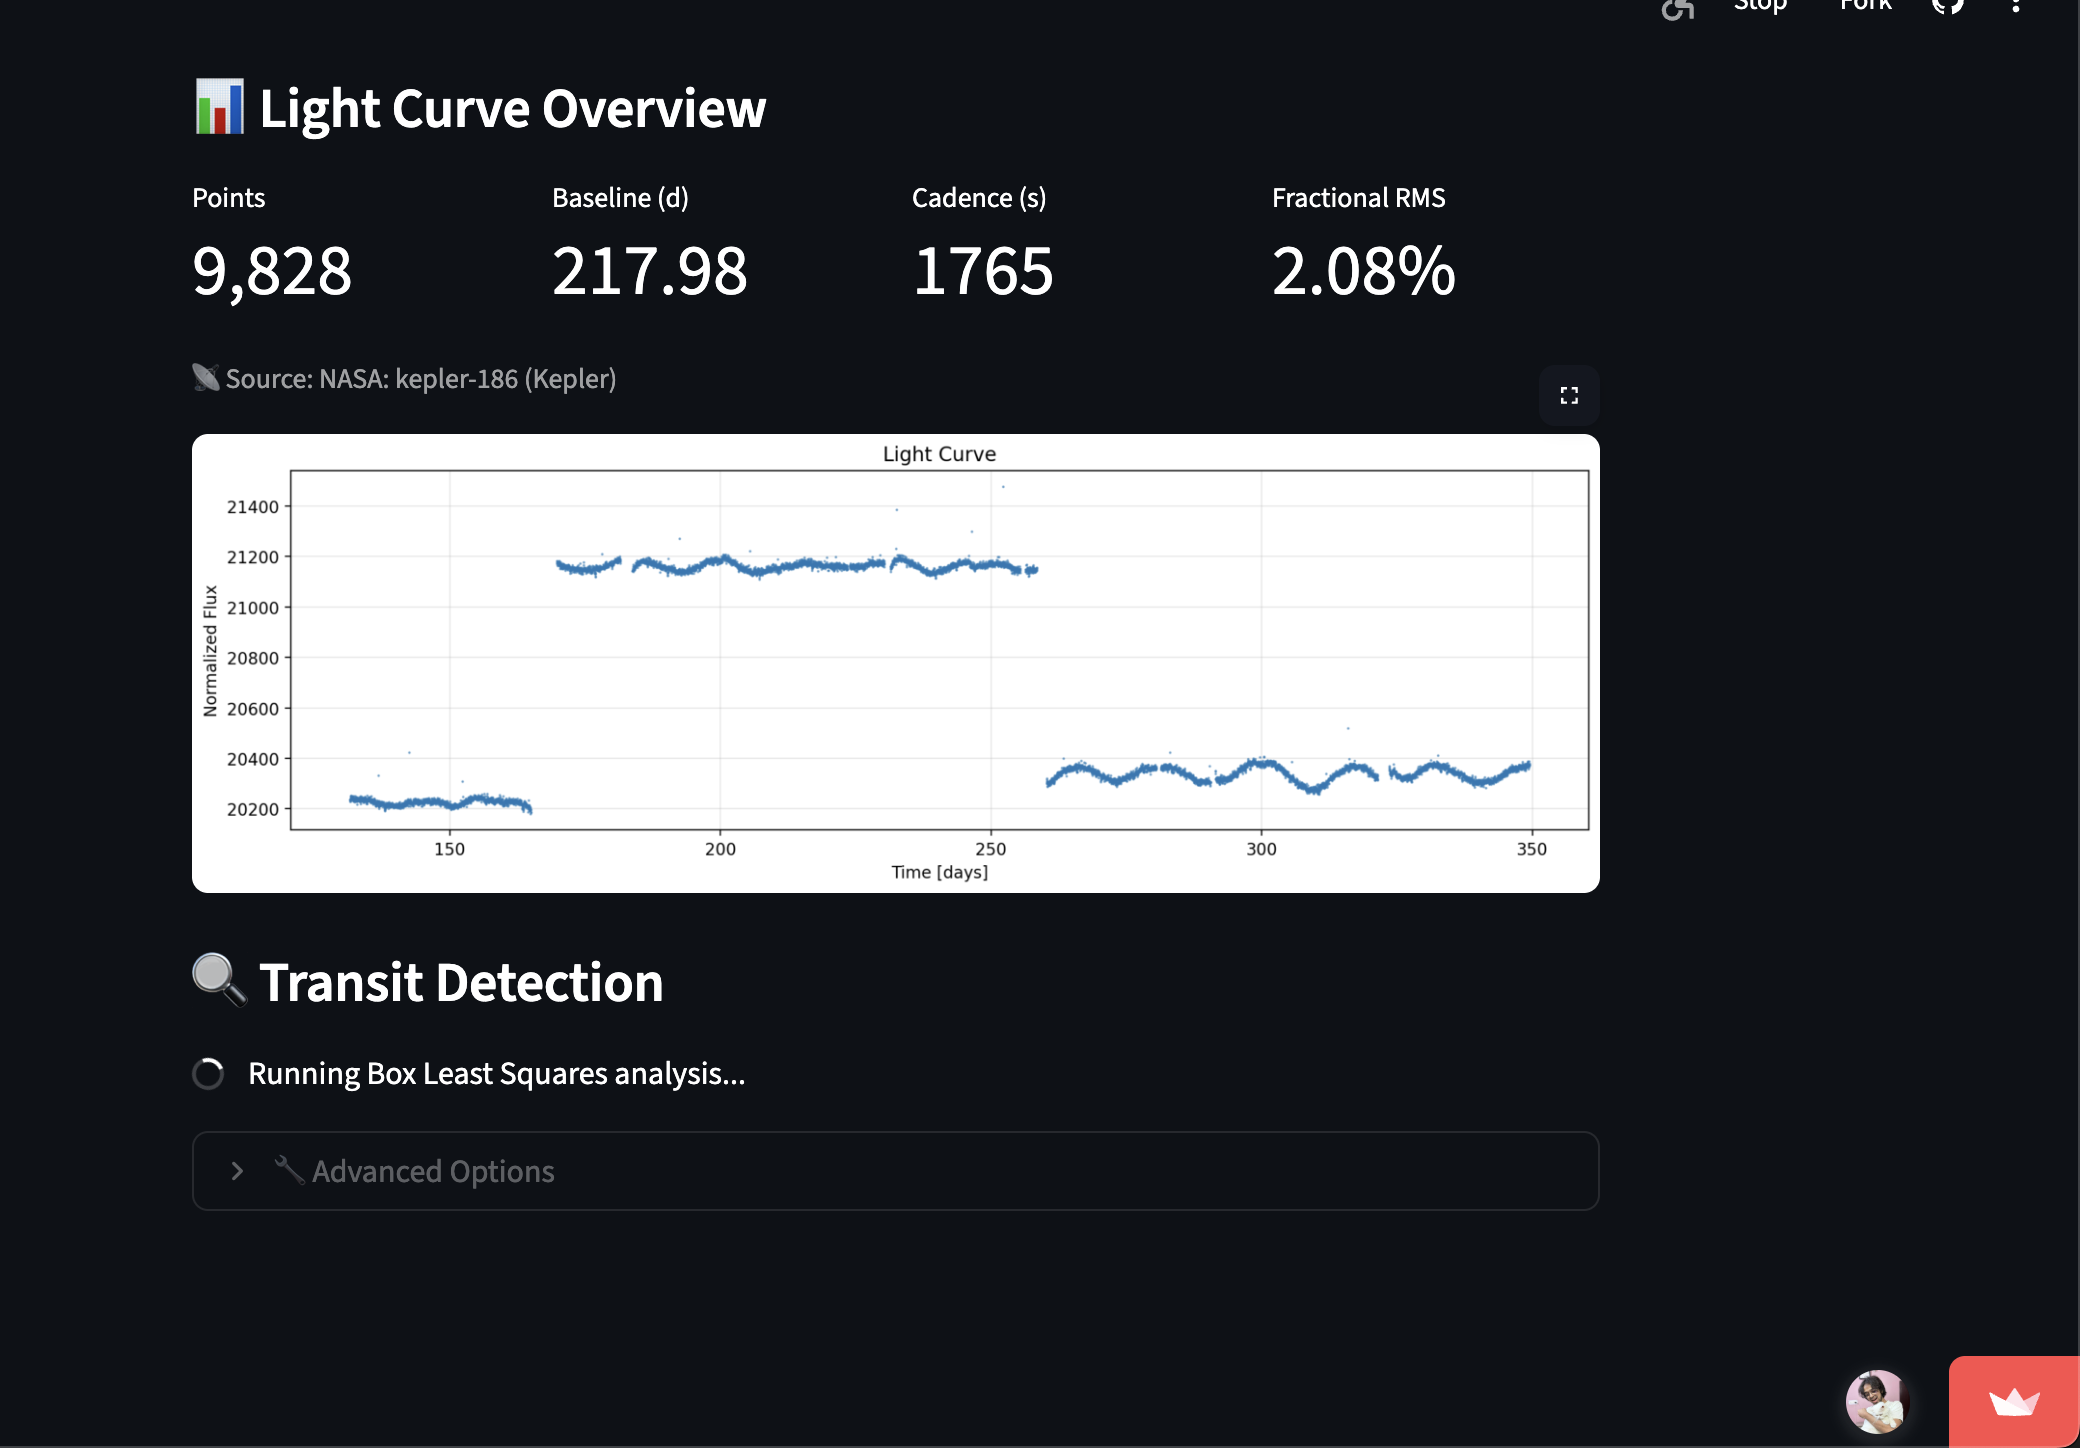Click the red Streamlit crown badge
Image resolution: width=2080 pixels, height=1448 pixels.
point(2014,1402)
